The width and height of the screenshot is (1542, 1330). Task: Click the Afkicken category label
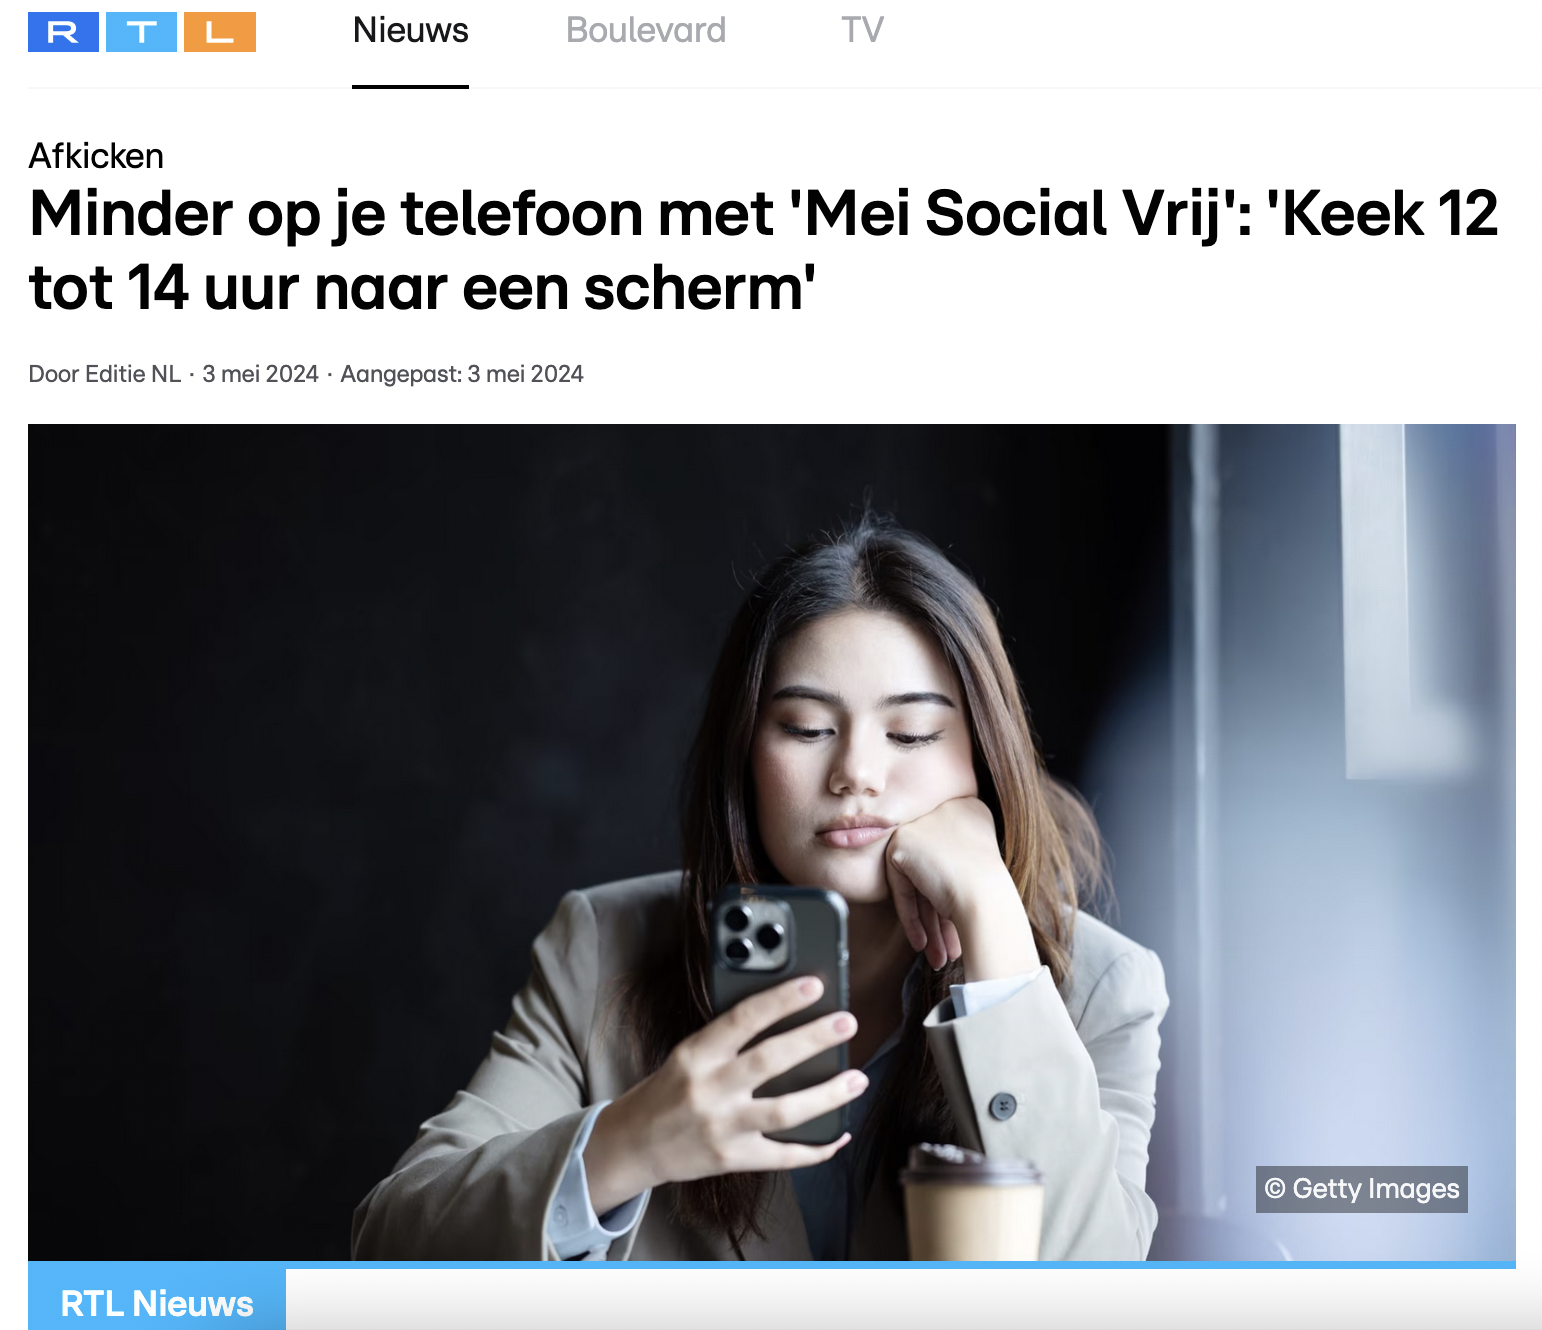click(96, 156)
